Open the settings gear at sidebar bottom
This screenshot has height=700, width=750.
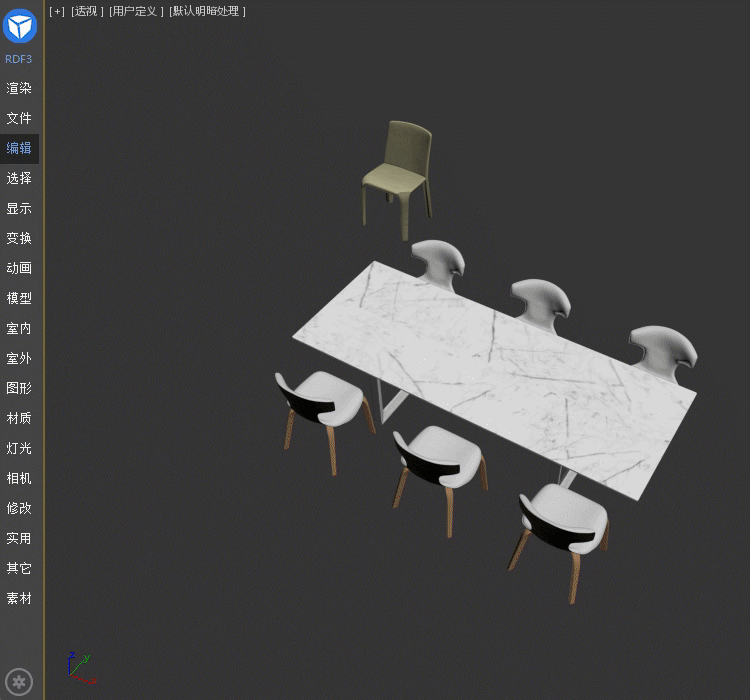tap(19, 681)
